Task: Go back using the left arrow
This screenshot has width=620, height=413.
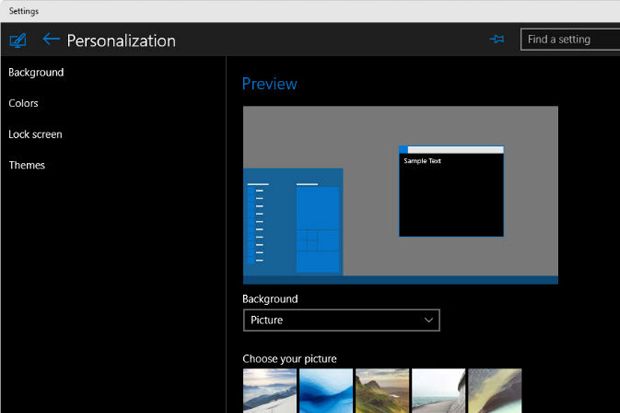Action: tap(51, 39)
